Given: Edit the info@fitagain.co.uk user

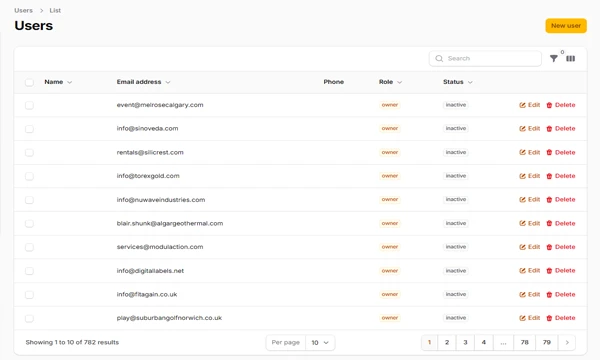Looking at the screenshot, I should [x=530, y=294].
